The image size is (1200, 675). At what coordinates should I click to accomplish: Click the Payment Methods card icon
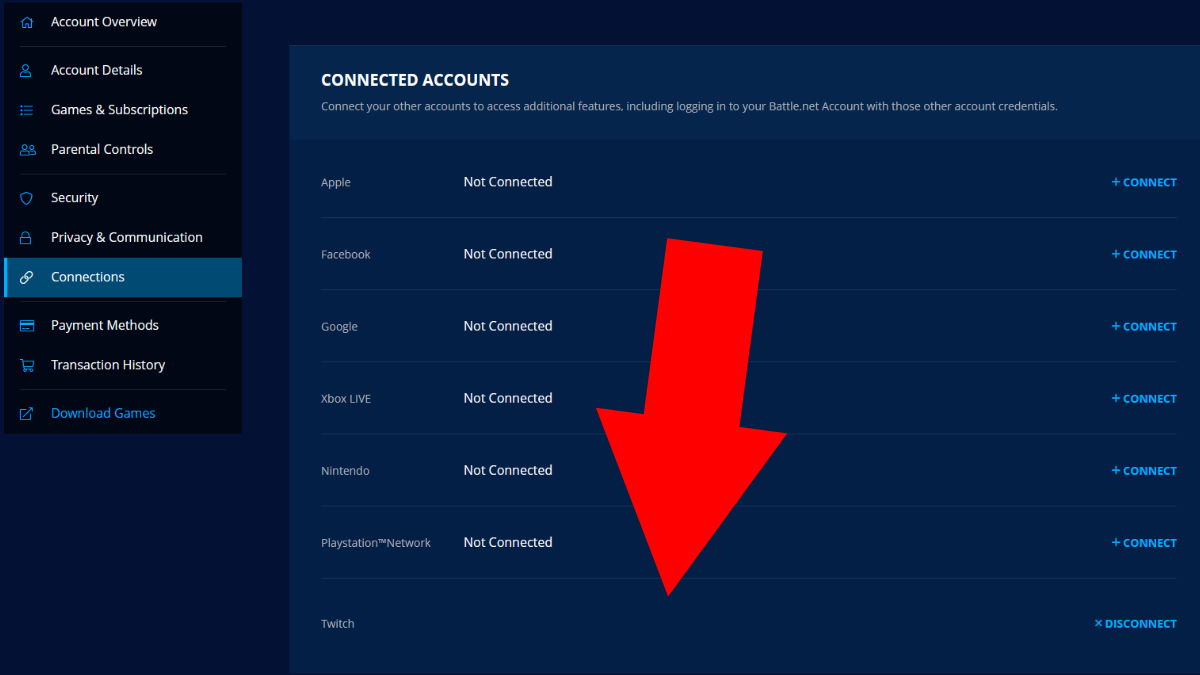(27, 326)
